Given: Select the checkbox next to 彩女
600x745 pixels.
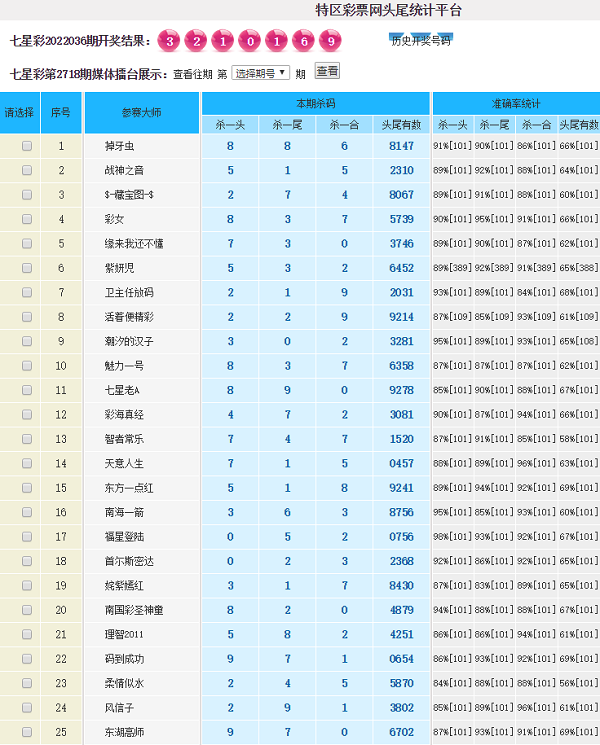Looking at the screenshot, I should coord(27,219).
